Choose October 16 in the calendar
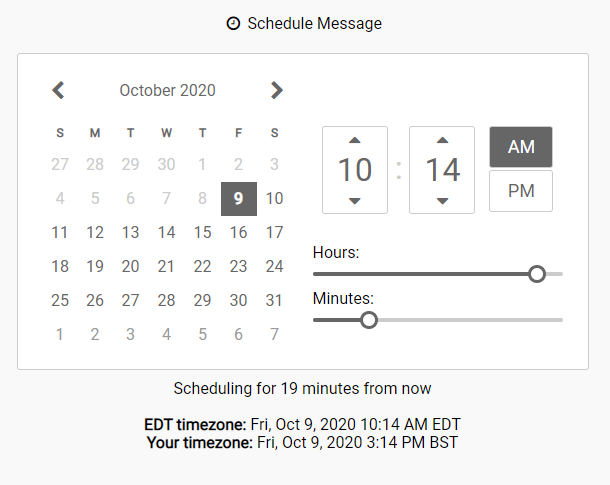The width and height of the screenshot is (610, 485). pos(238,233)
